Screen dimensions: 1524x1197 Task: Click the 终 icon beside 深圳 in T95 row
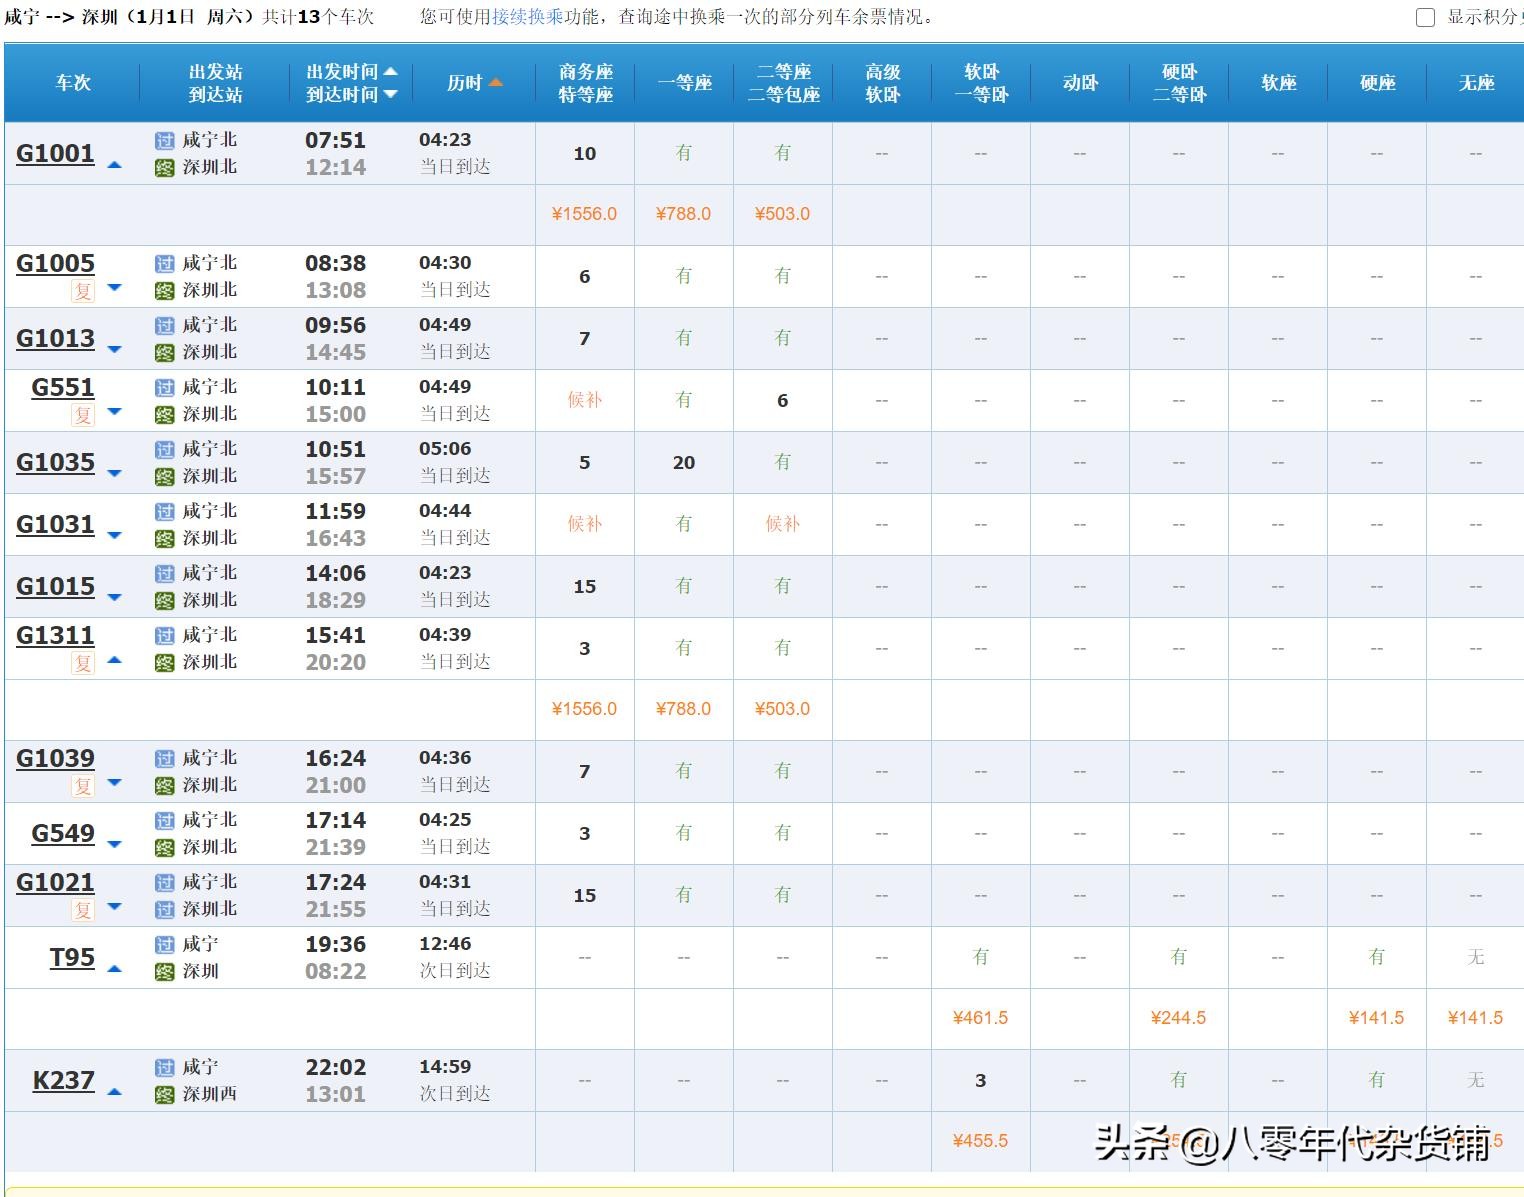coord(163,970)
